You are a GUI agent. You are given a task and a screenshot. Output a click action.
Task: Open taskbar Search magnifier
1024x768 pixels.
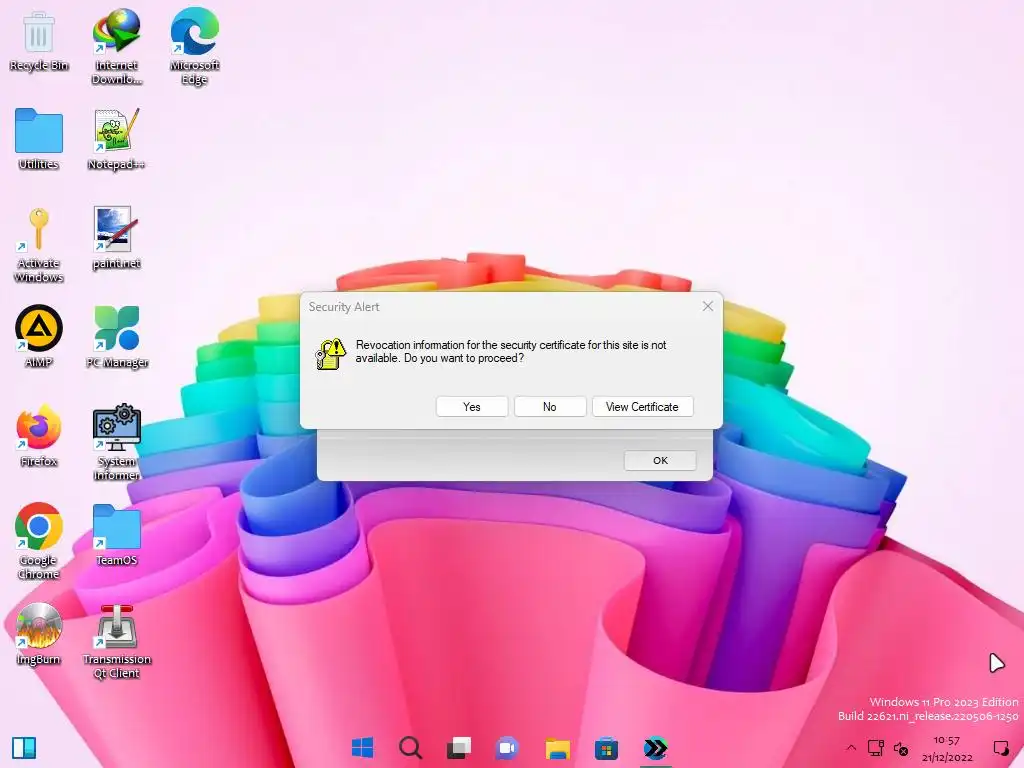410,747
